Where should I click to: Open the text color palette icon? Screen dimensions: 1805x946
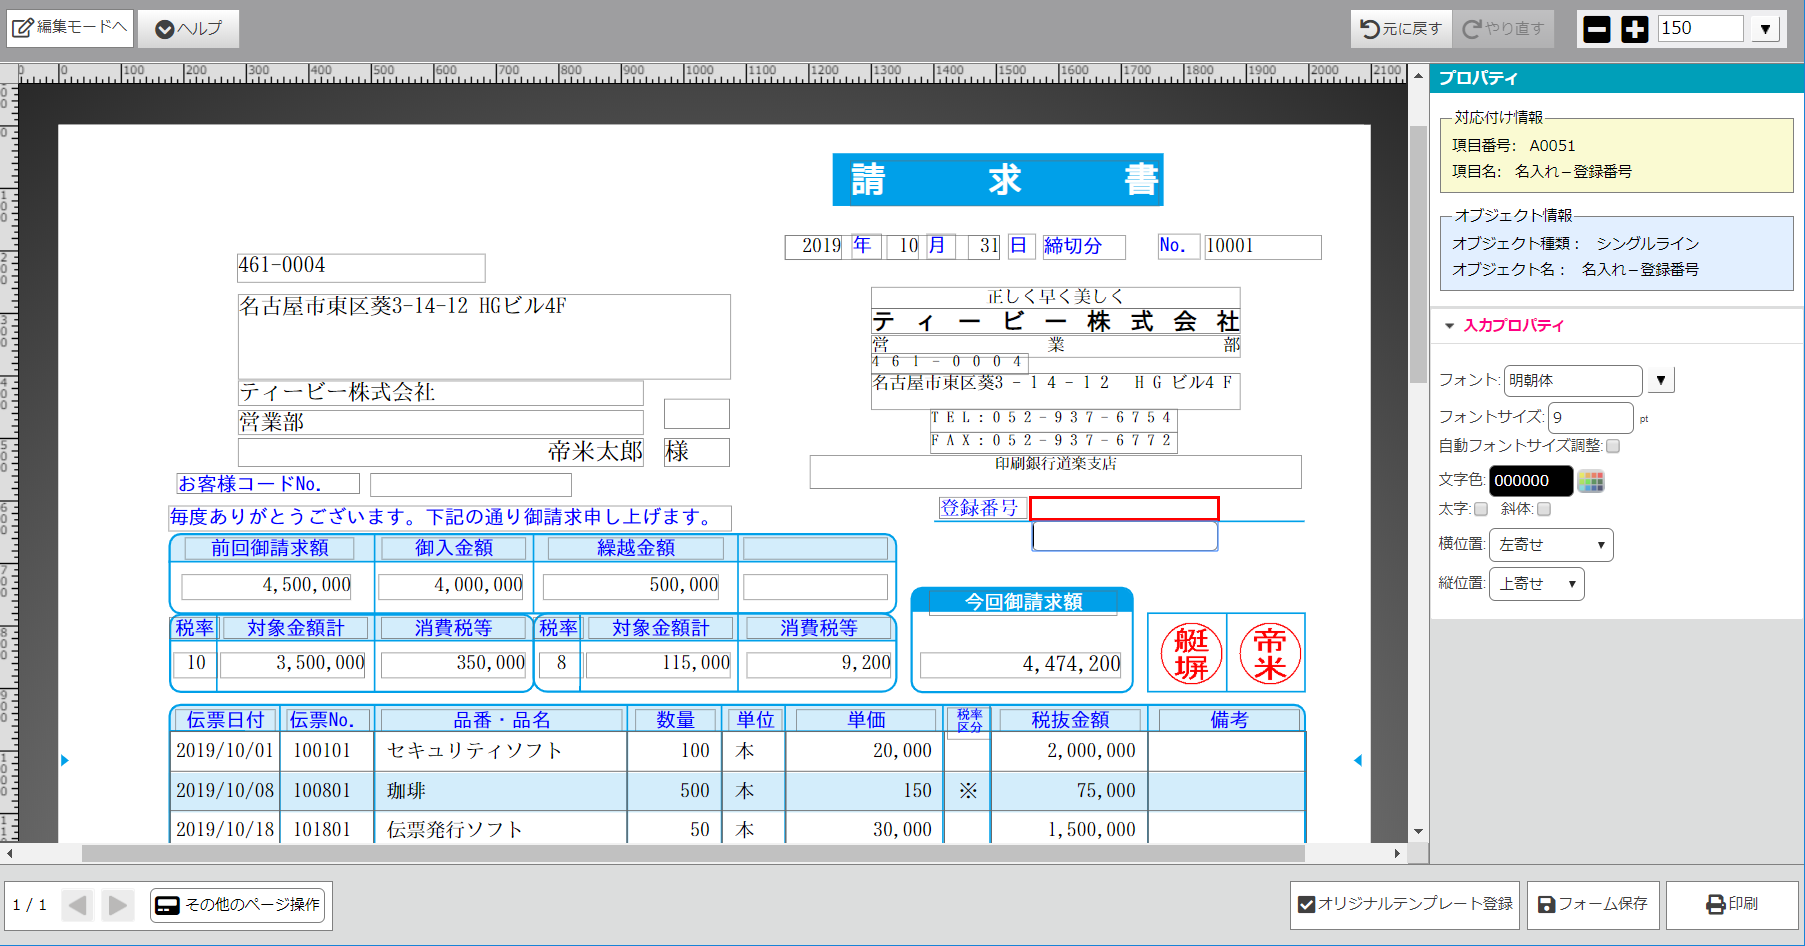[x=1590, y=481]
